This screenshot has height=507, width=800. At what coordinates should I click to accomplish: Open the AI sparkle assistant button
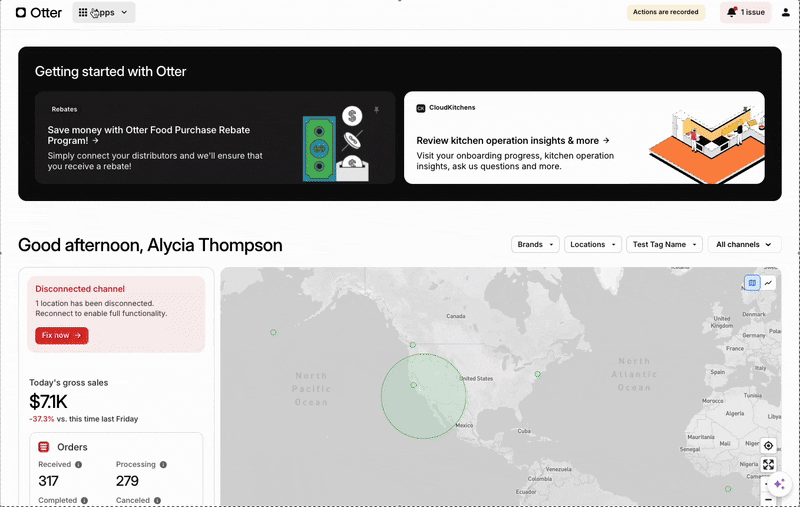(x=779, y=484)
